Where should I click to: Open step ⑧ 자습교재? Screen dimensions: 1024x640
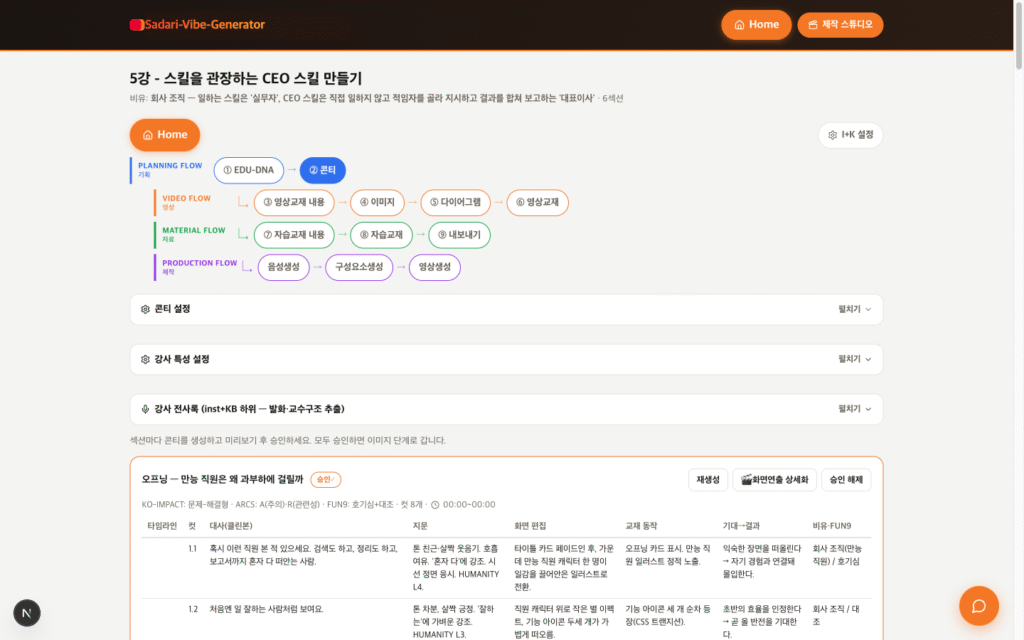coord(381,234)
